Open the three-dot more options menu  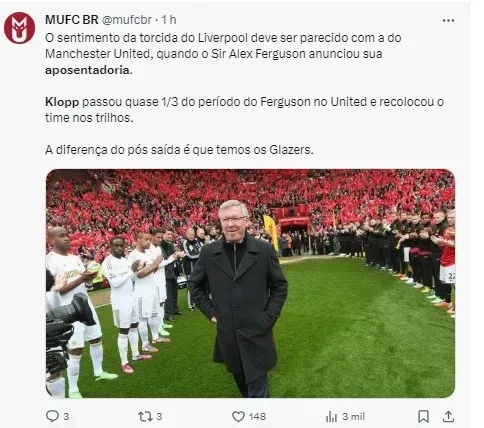pos(448,21)
